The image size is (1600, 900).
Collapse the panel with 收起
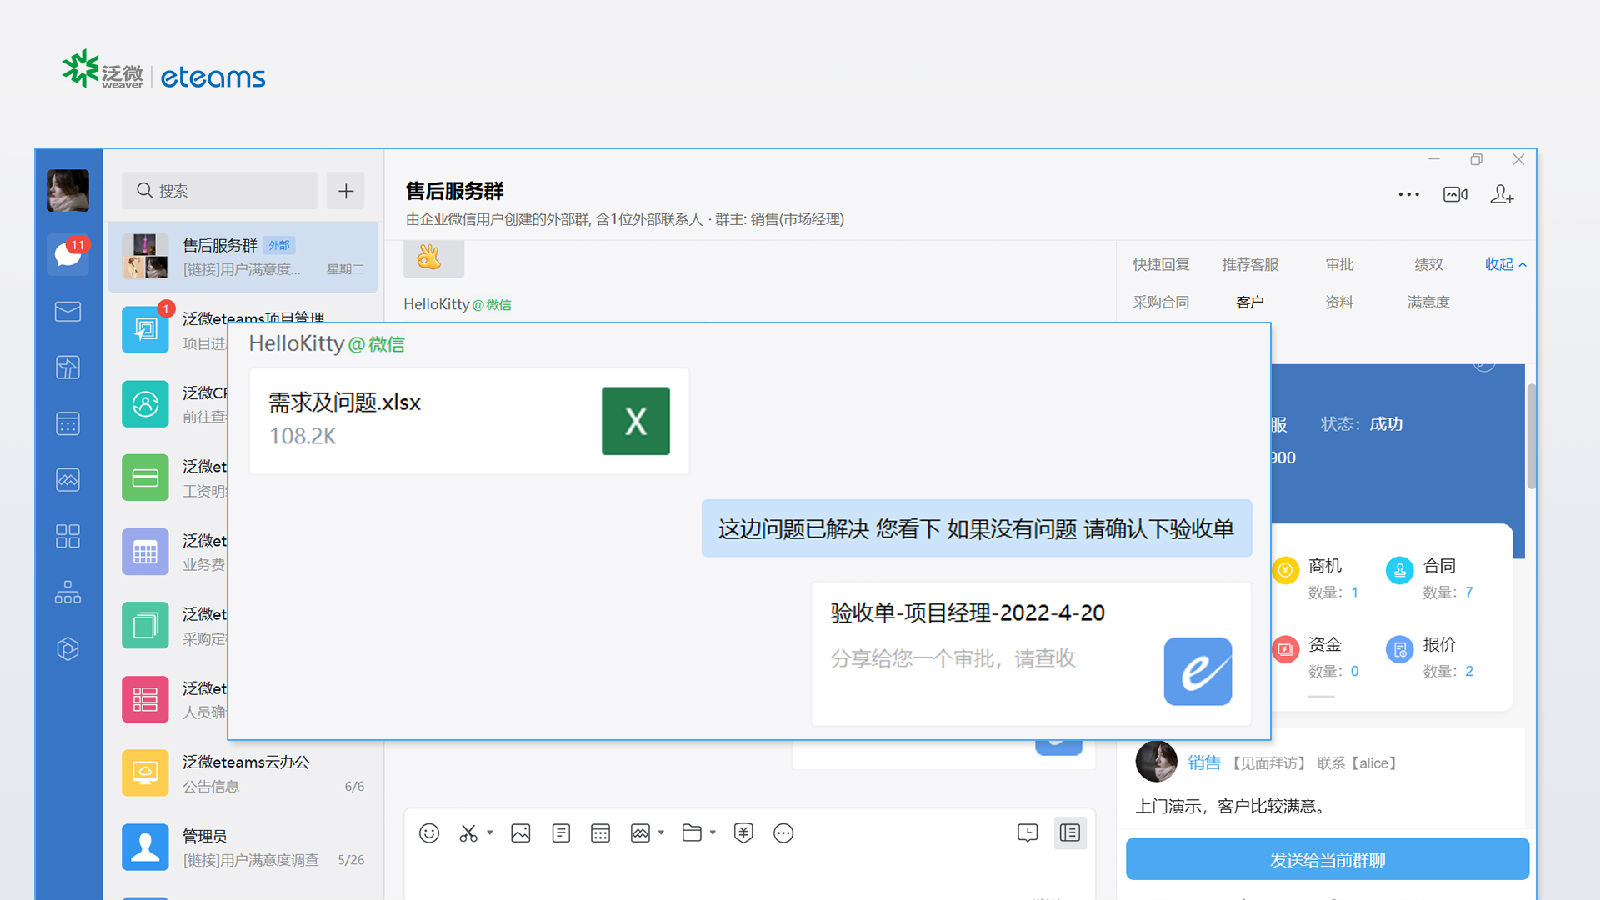(1505, 265)
